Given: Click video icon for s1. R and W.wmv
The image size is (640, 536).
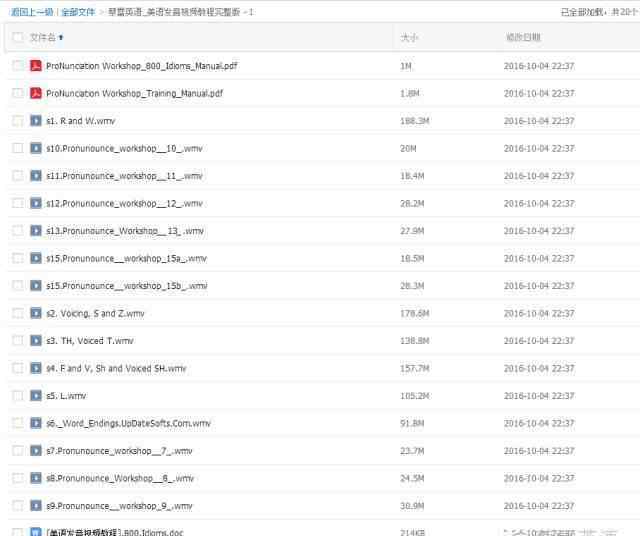Looking at the screenshot, I should 36,121.
